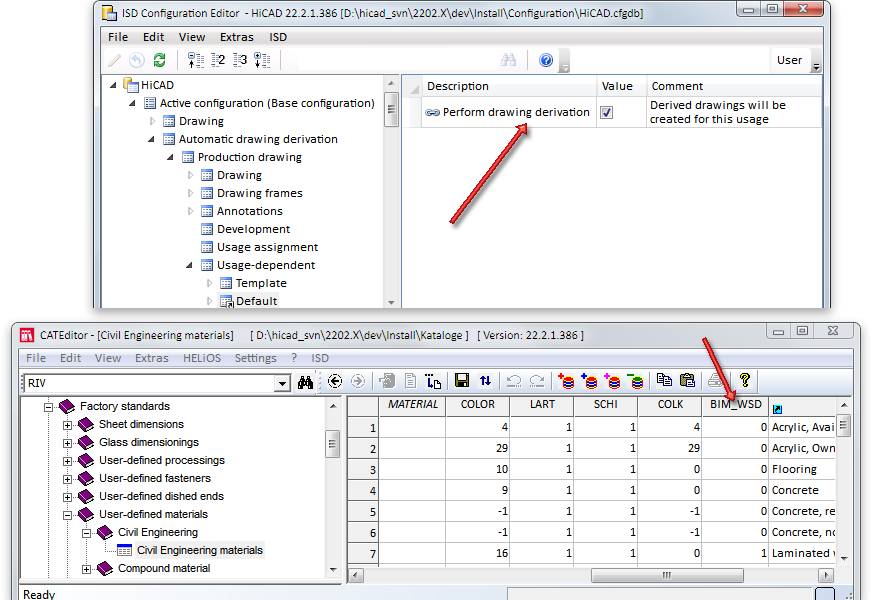Toggle the Perform drawing derivation checkbox
This screenshot has height=600, width=872.
point(606,113)
